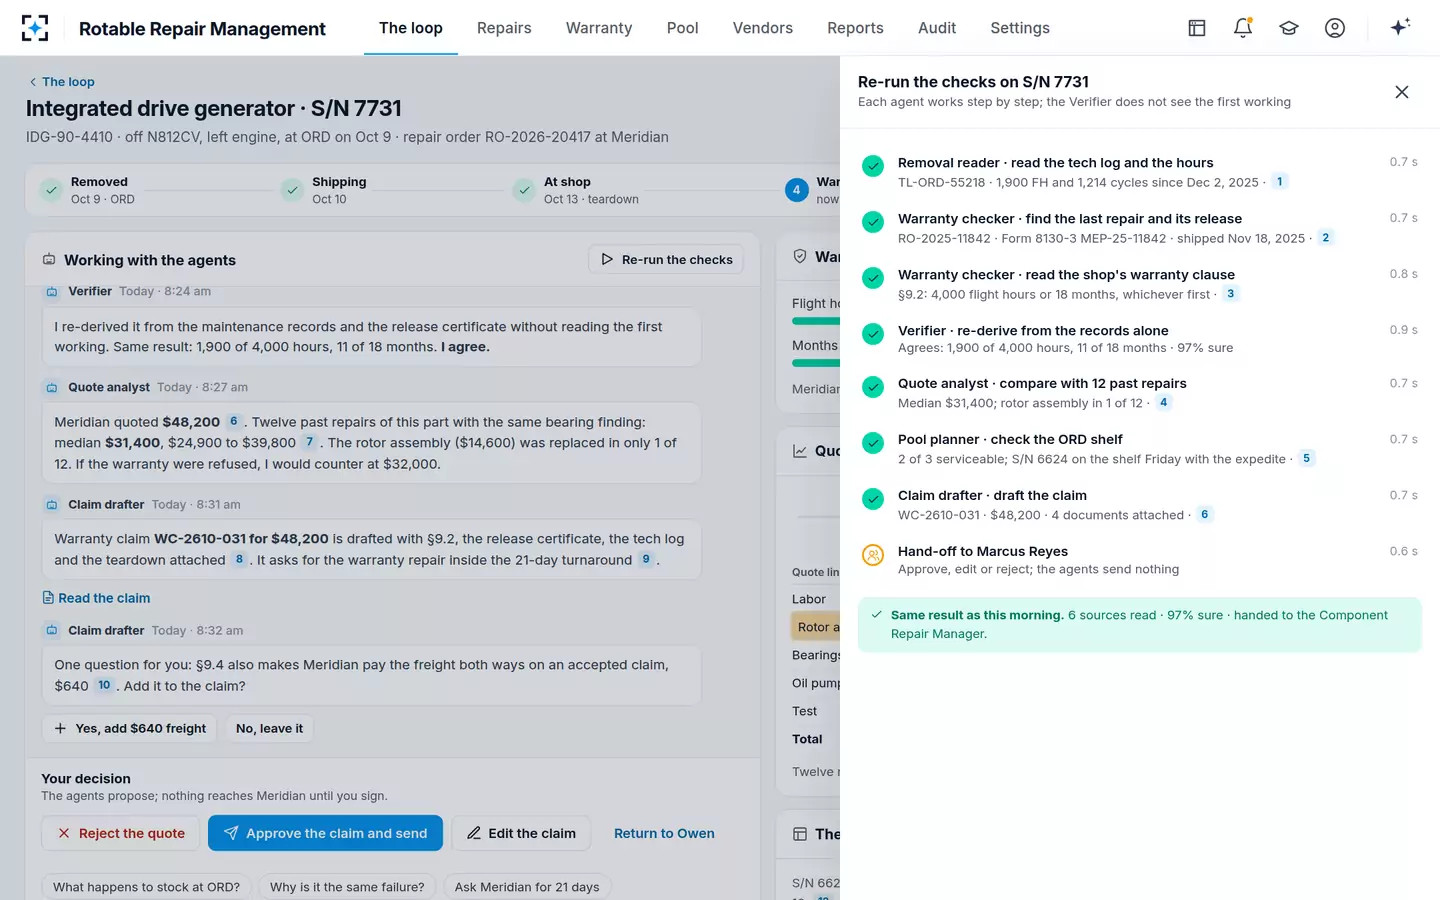Open the Read the claim link
The height and width of the screenshot is (900, 1440).
[x=96, y=598]
